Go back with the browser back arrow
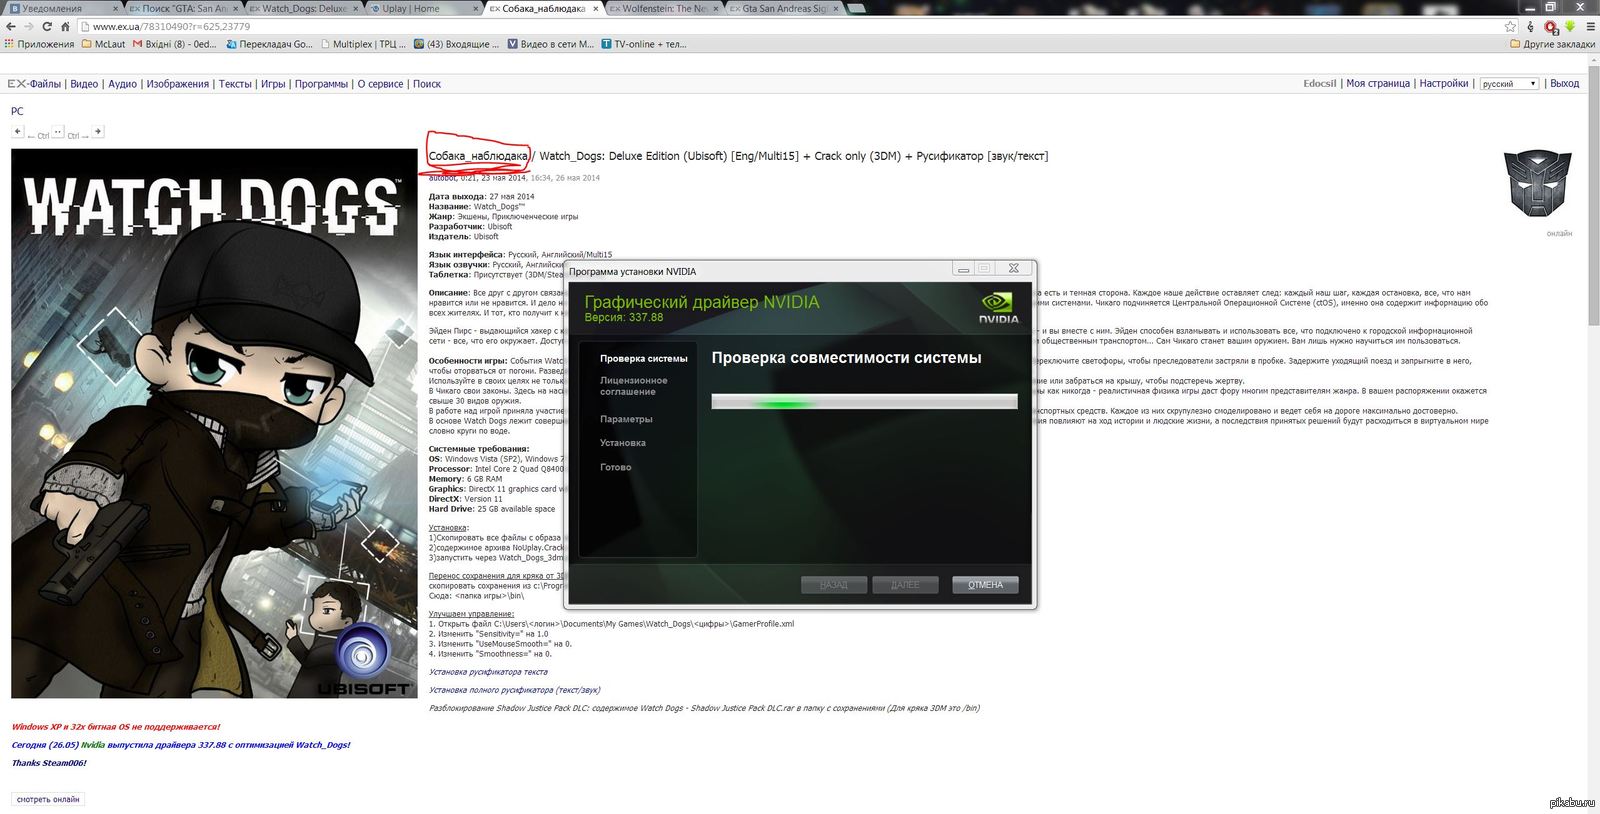This screenshot has height=814, width=1600. pos(11,27)
